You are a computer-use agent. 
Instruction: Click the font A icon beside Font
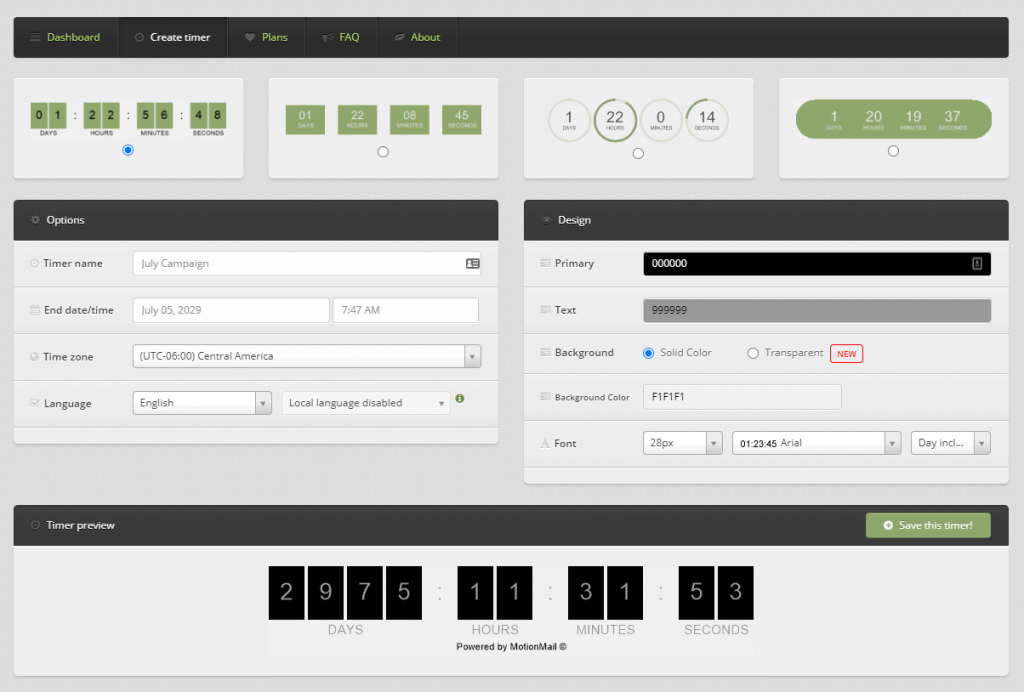click(x=545, y=443)
